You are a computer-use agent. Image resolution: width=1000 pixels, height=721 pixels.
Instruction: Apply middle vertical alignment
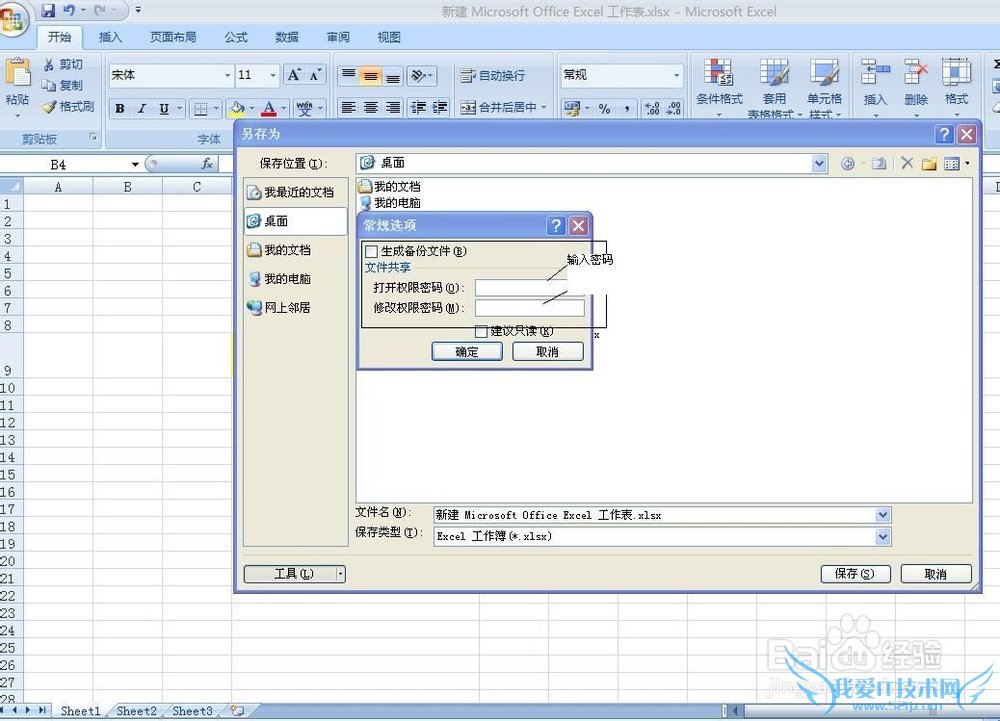pos(371,76)
